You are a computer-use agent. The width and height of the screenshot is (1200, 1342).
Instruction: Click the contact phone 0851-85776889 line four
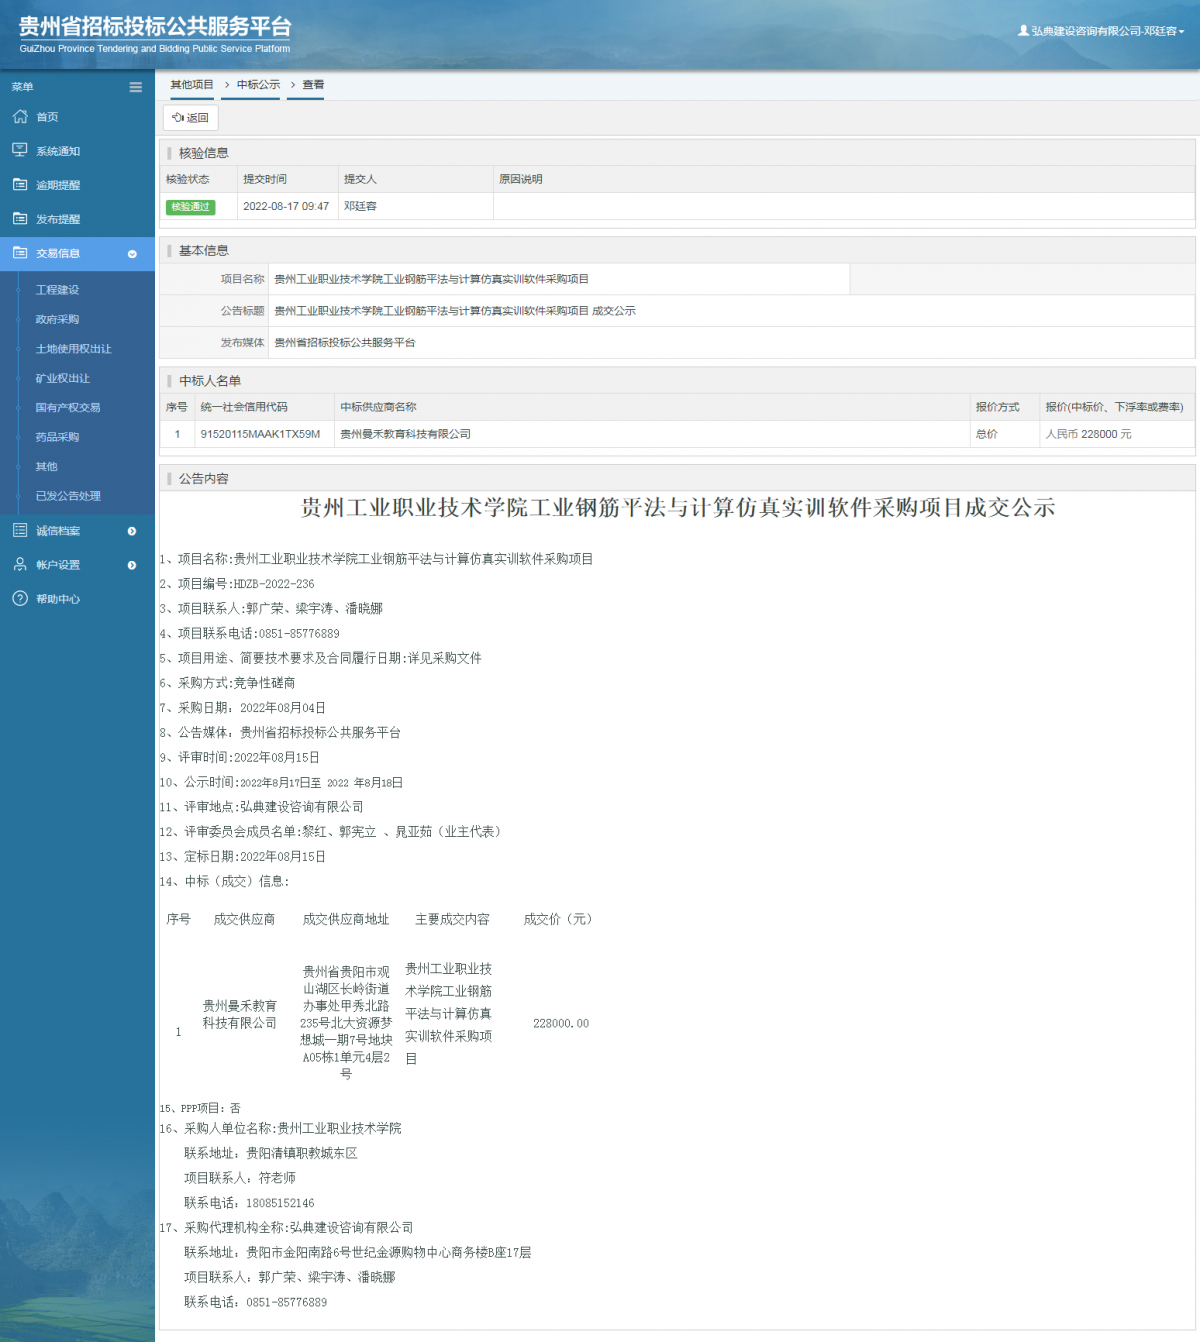click(250, 633)
